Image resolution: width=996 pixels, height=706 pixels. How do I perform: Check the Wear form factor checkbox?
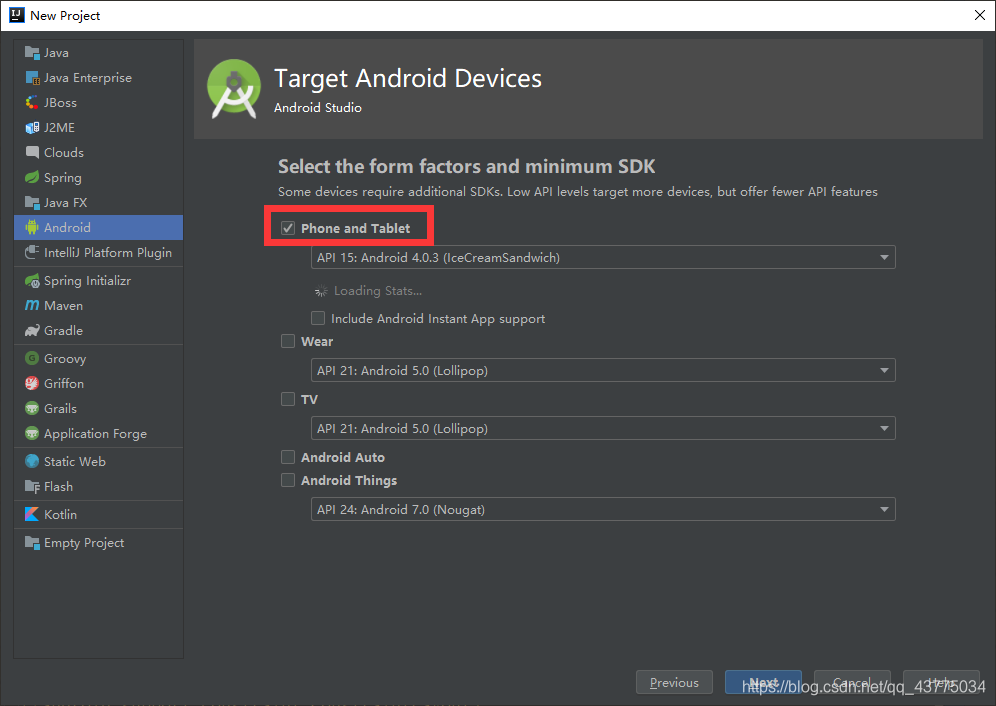tap(288, 341)
